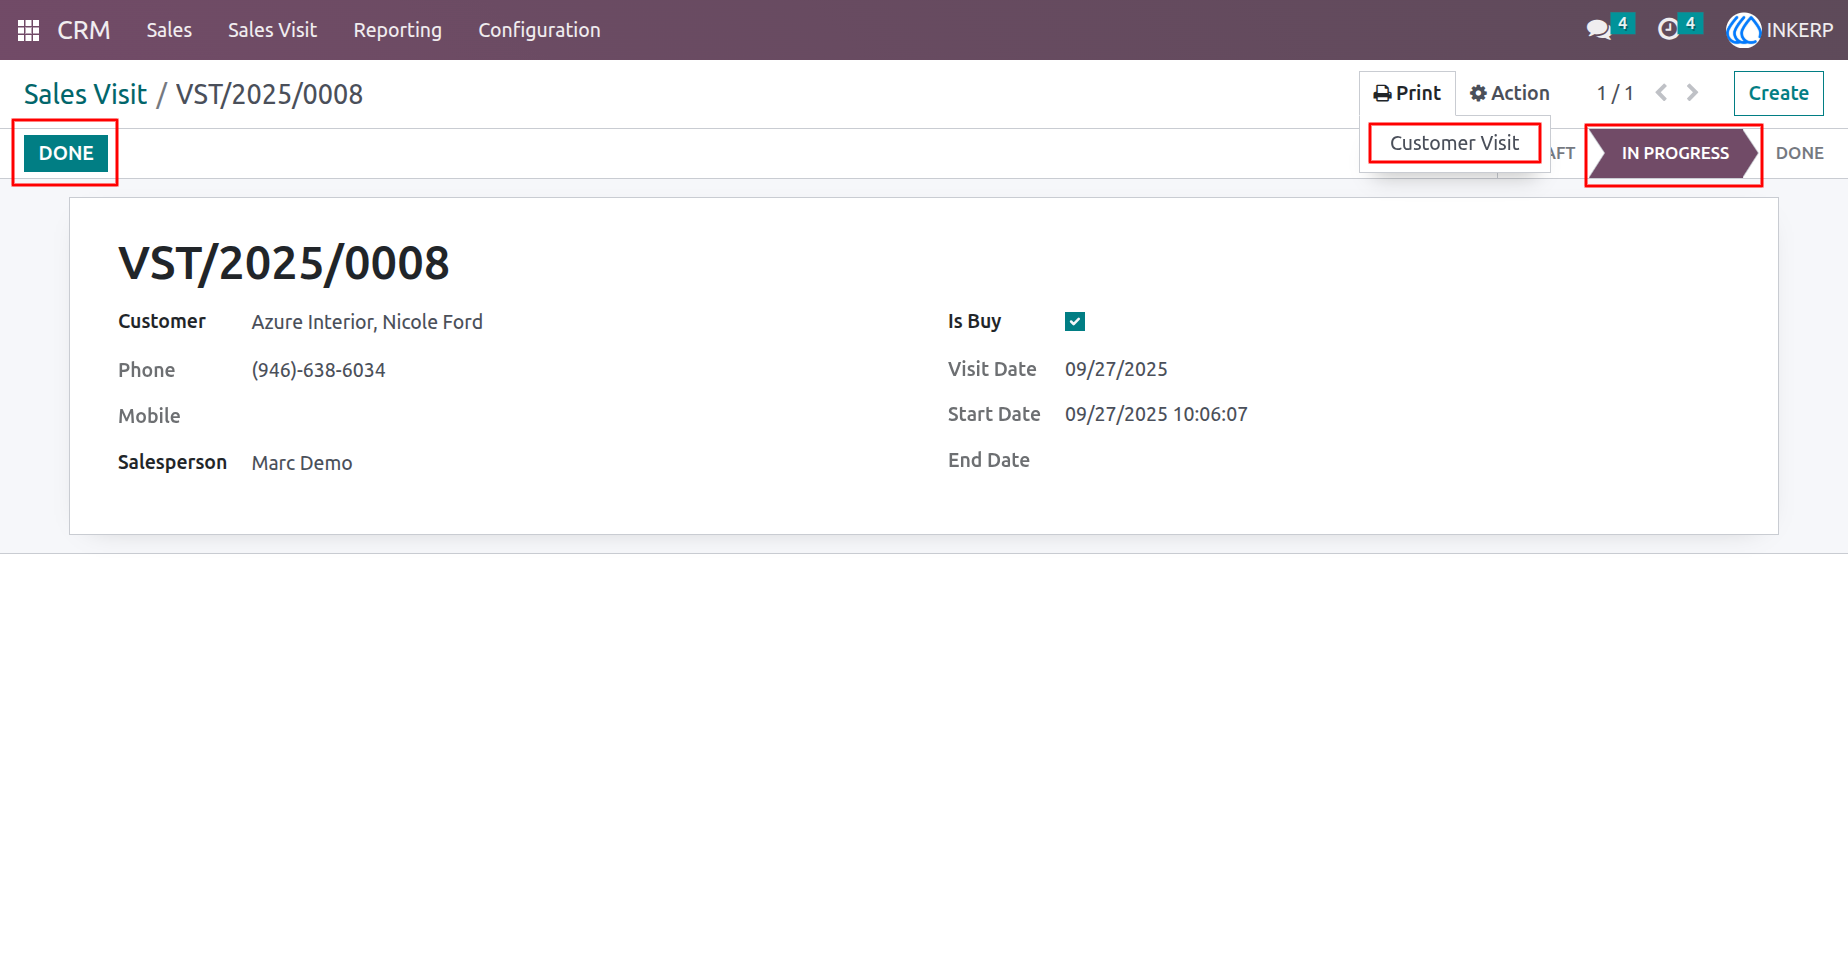Click salesperson Marc Demo
Viewport: 1848px width, 966px height.
[x=302, y=463]
